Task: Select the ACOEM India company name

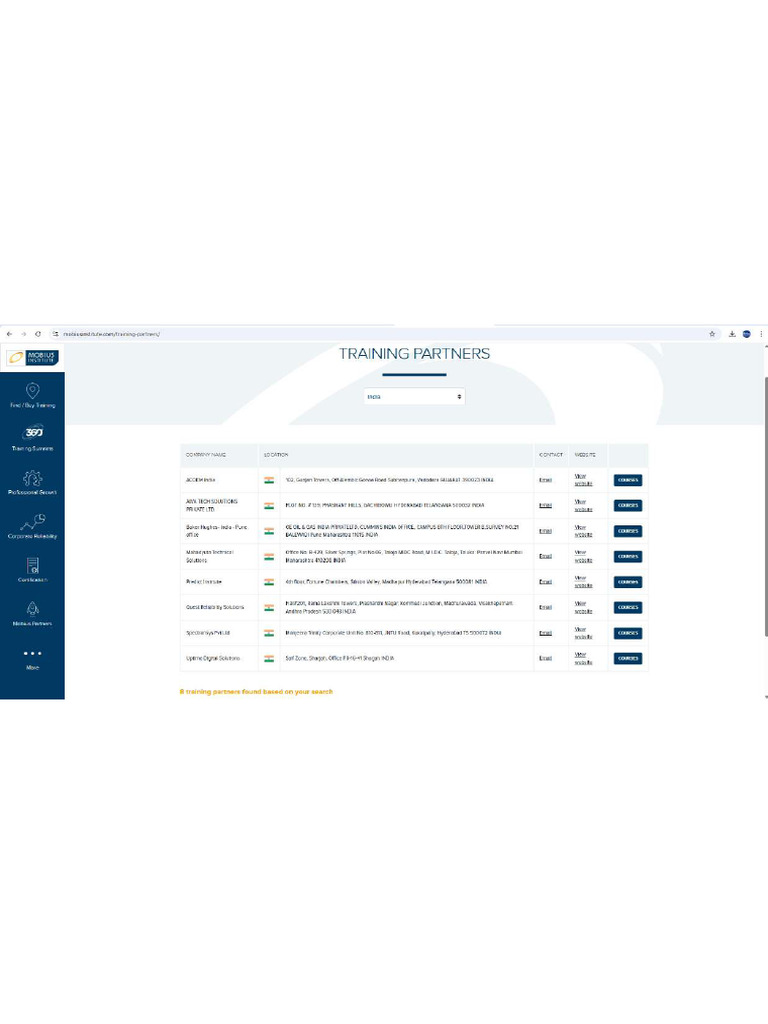Action: tap(200, 480)
